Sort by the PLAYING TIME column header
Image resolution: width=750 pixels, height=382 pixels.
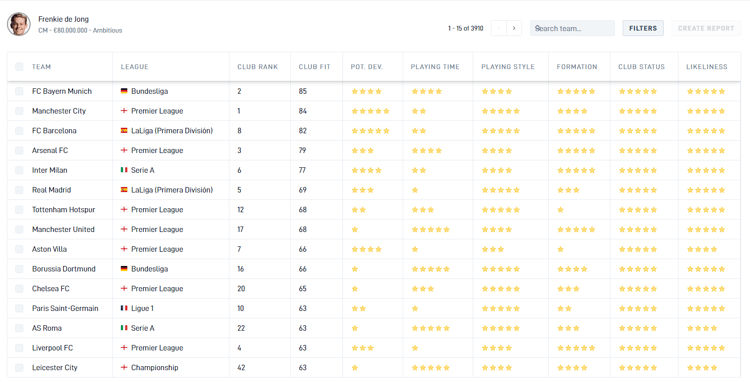(x=435, y=66)
